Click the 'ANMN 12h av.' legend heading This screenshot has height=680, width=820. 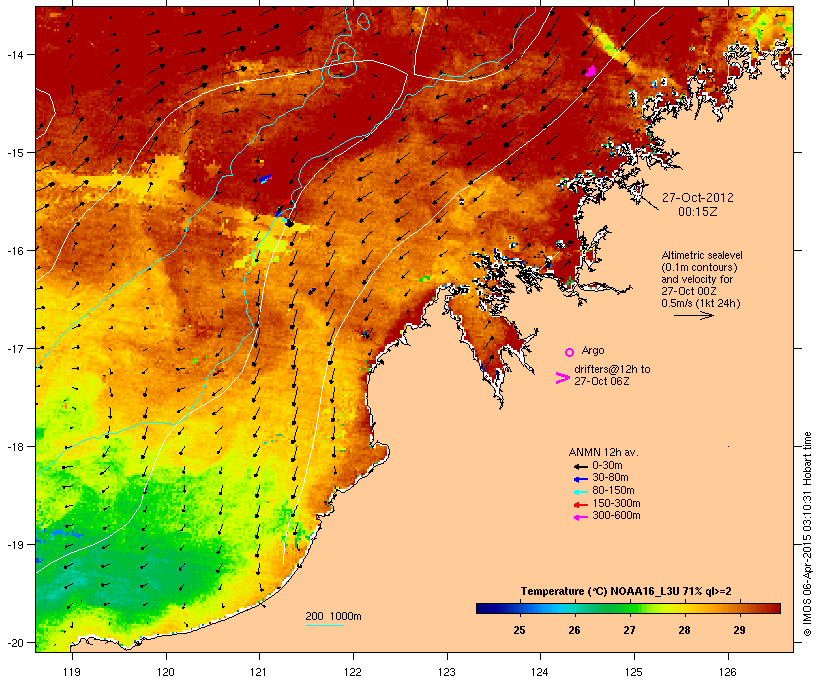tap(603, 452)
